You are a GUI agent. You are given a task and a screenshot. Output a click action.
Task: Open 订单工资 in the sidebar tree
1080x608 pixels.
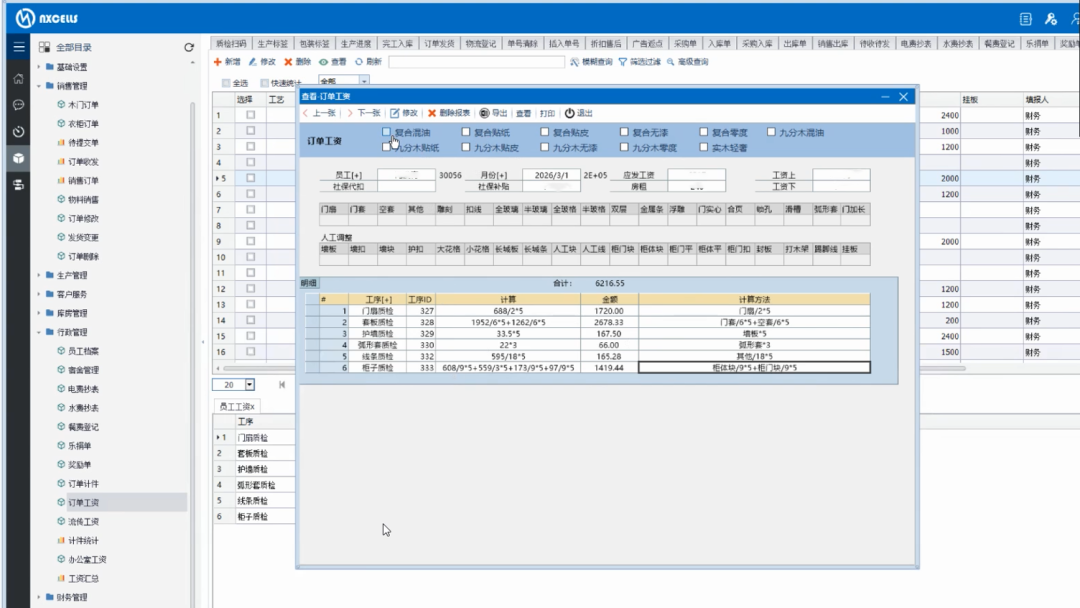83,503
